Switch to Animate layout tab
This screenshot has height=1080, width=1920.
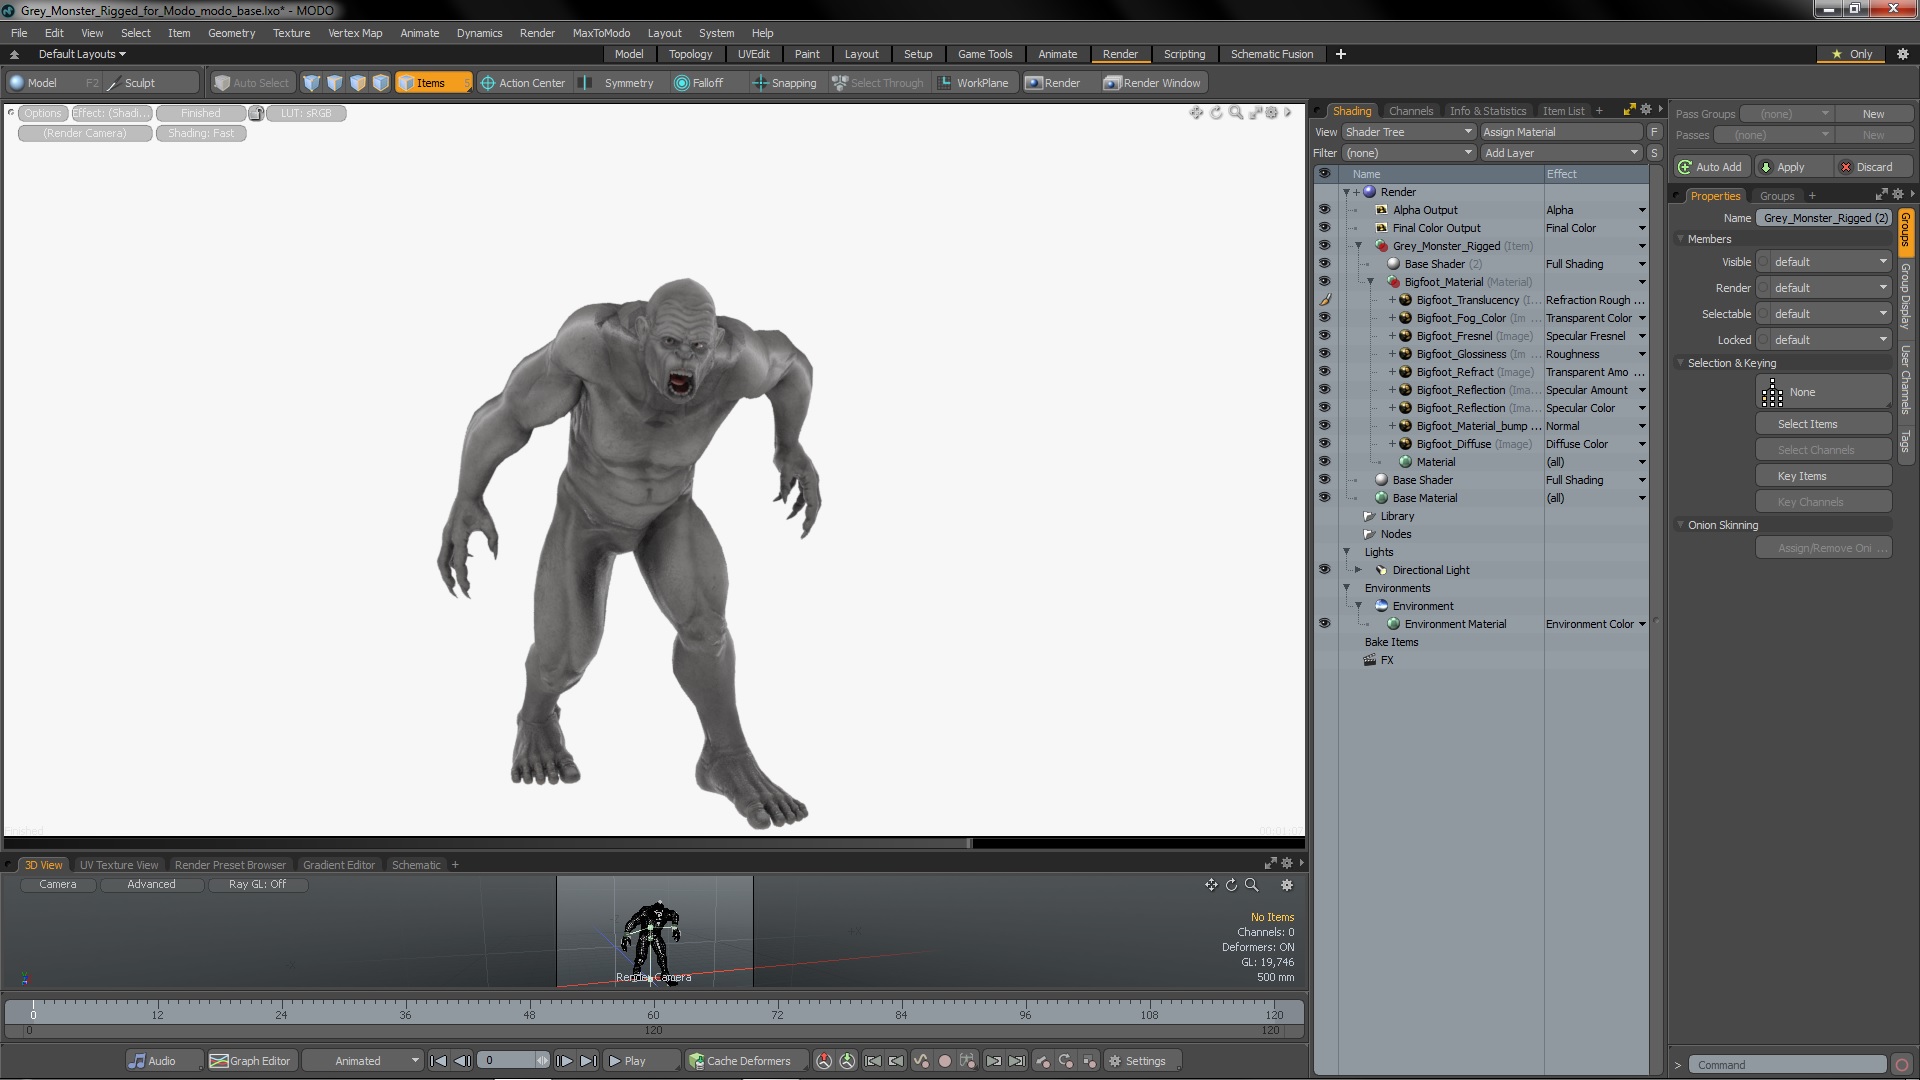pos(1057,54)
